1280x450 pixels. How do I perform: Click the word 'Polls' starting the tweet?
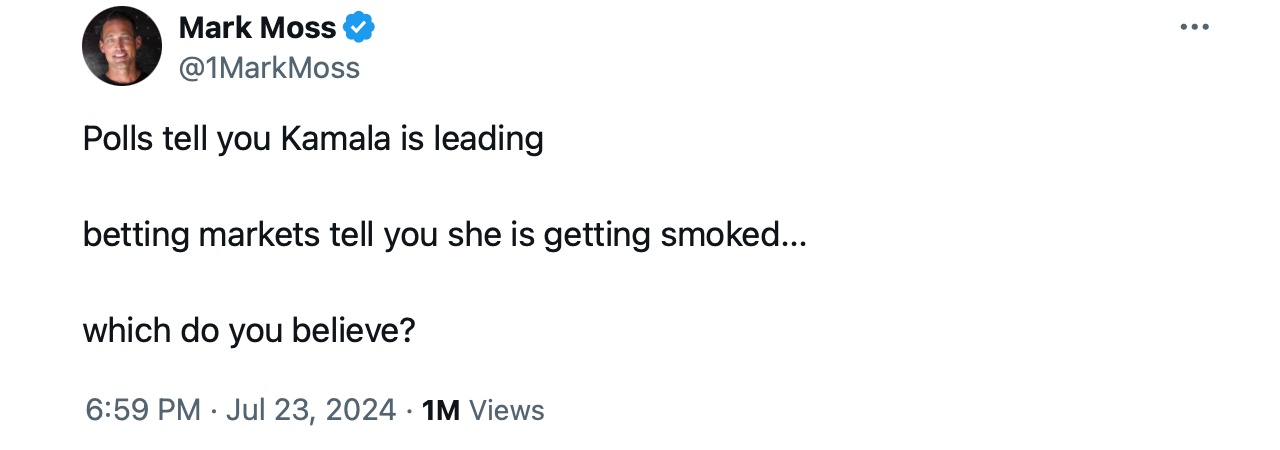tap(115, 139)
